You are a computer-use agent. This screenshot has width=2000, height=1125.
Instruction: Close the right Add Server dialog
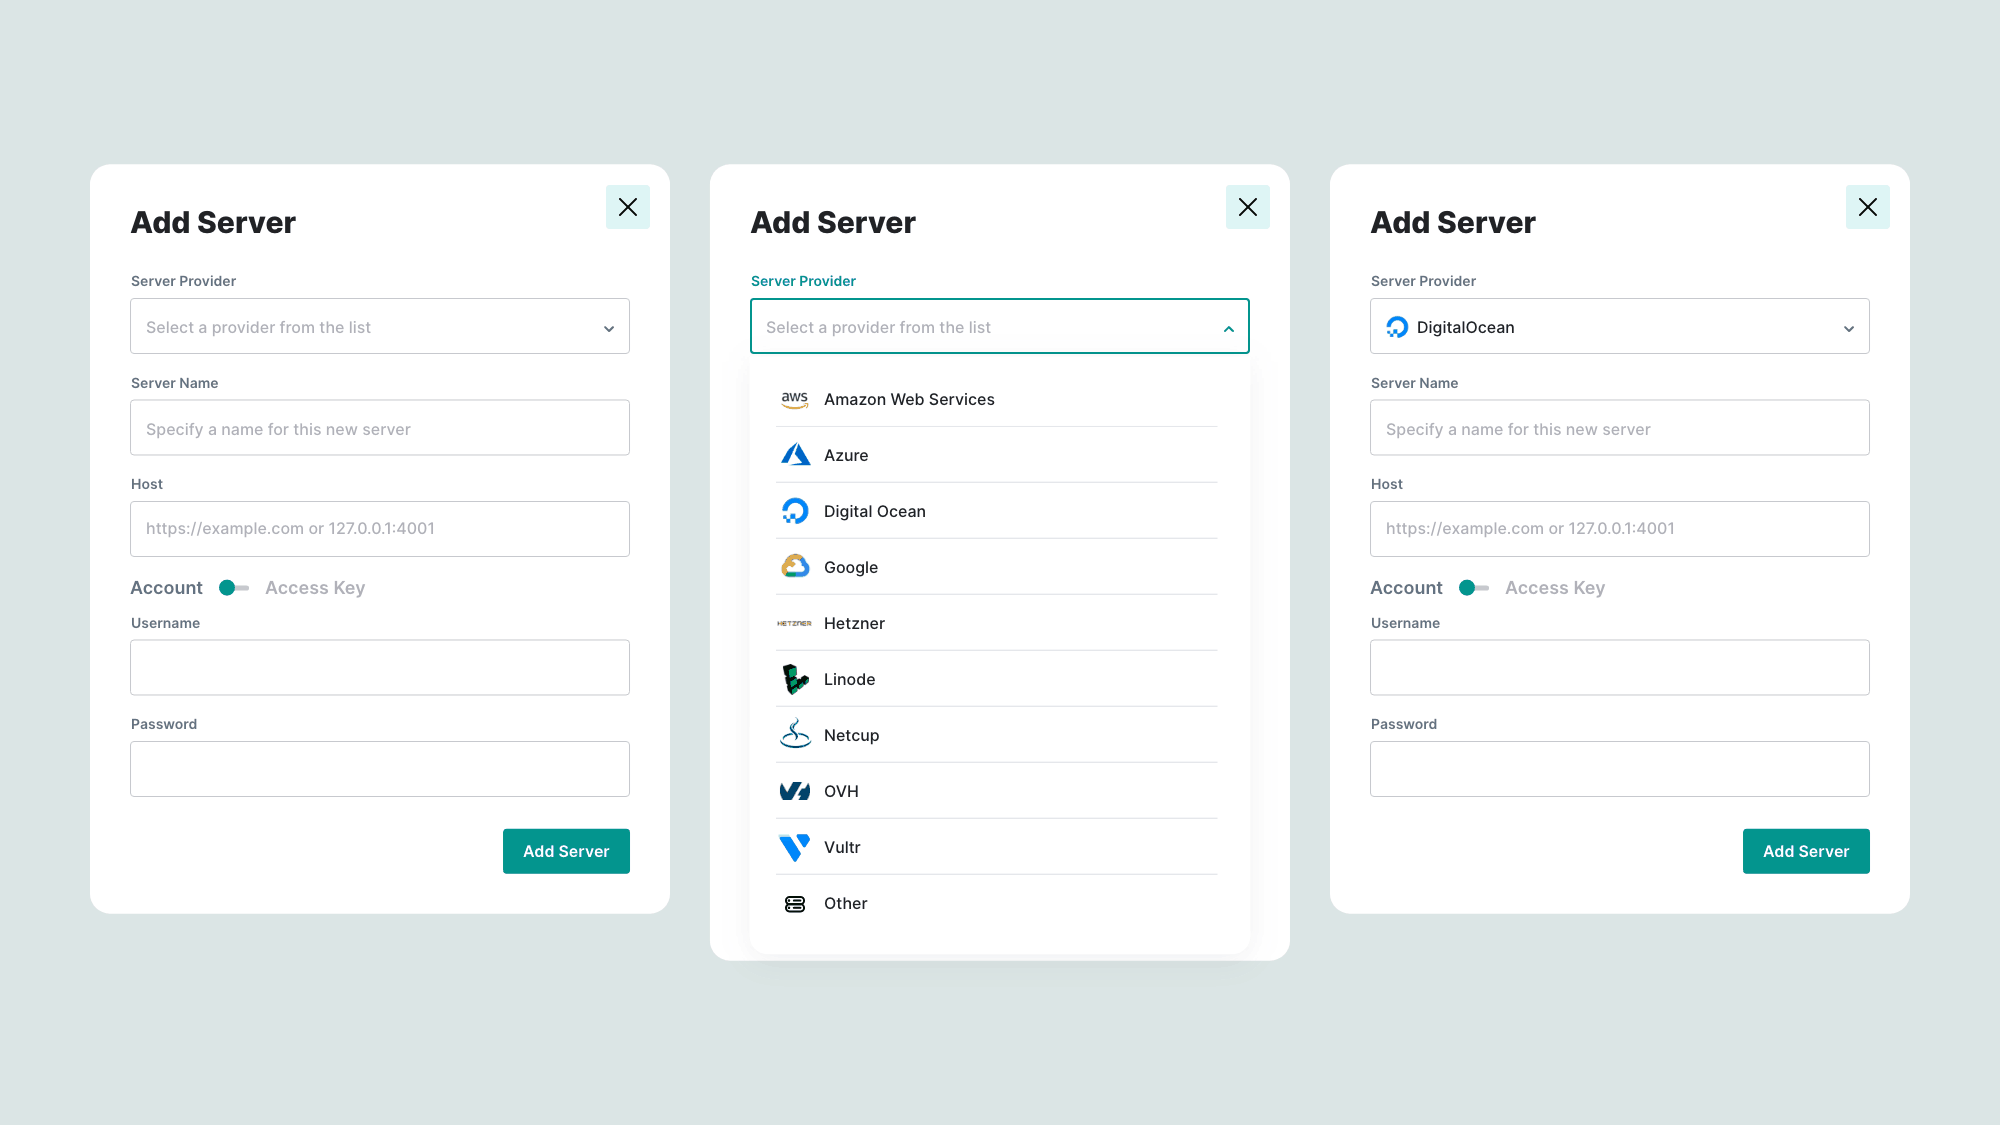(x=1868, y=207)
